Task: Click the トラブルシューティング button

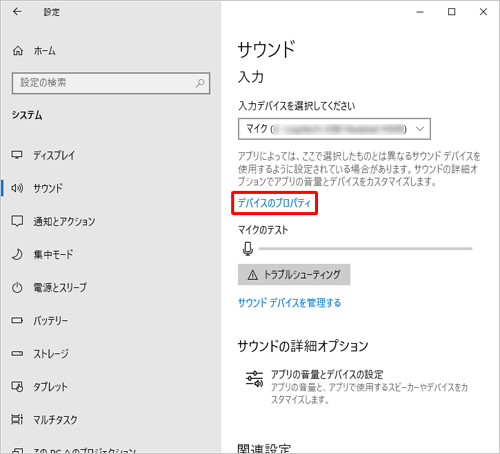Action: click(x=294, y=275)
